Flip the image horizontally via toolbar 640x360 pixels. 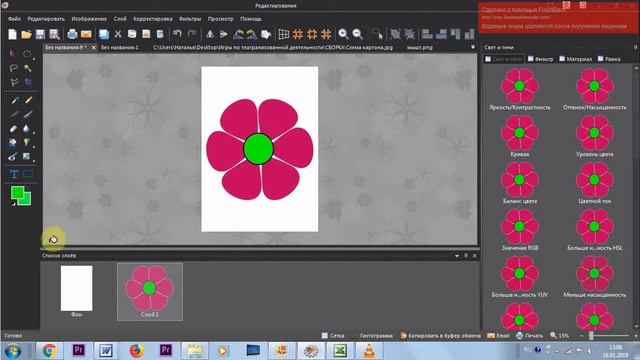click(x=210, y=34)
